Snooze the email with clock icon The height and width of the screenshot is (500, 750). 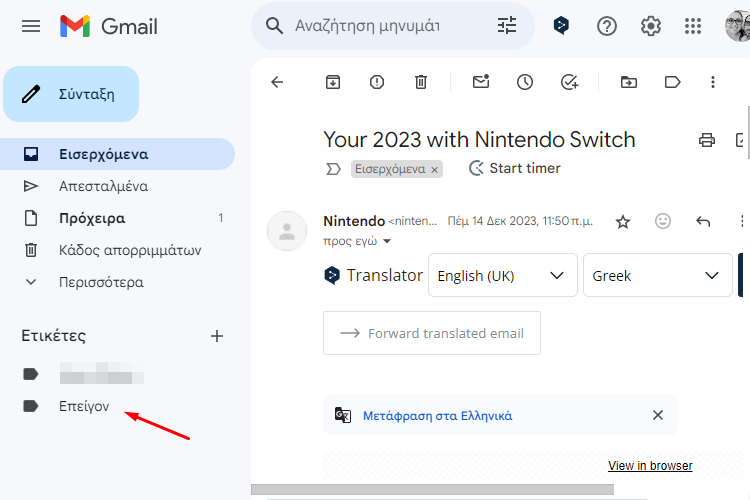[x=525, y=82]
